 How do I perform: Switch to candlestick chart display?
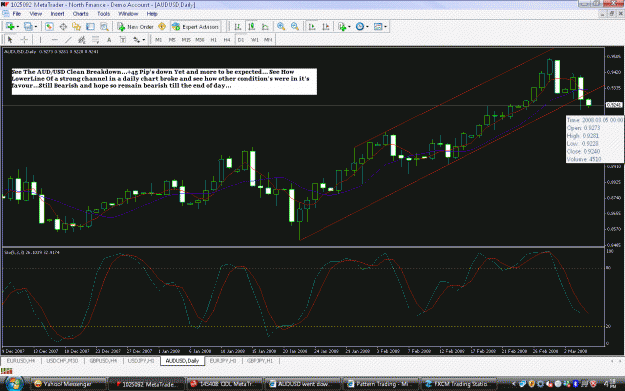[252, 27]
